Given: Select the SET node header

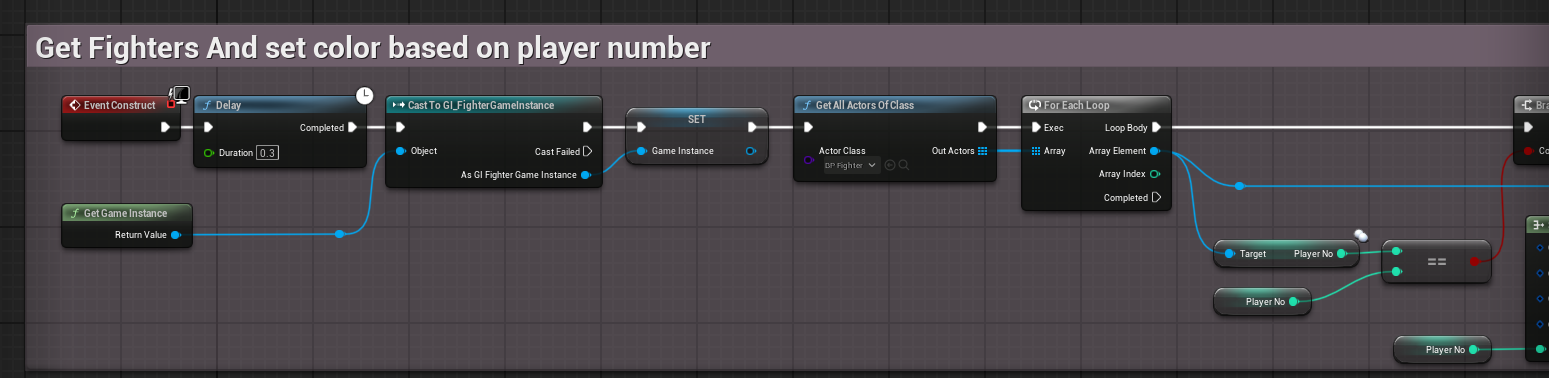Looking at the screenshot, I should pos(697,118).
